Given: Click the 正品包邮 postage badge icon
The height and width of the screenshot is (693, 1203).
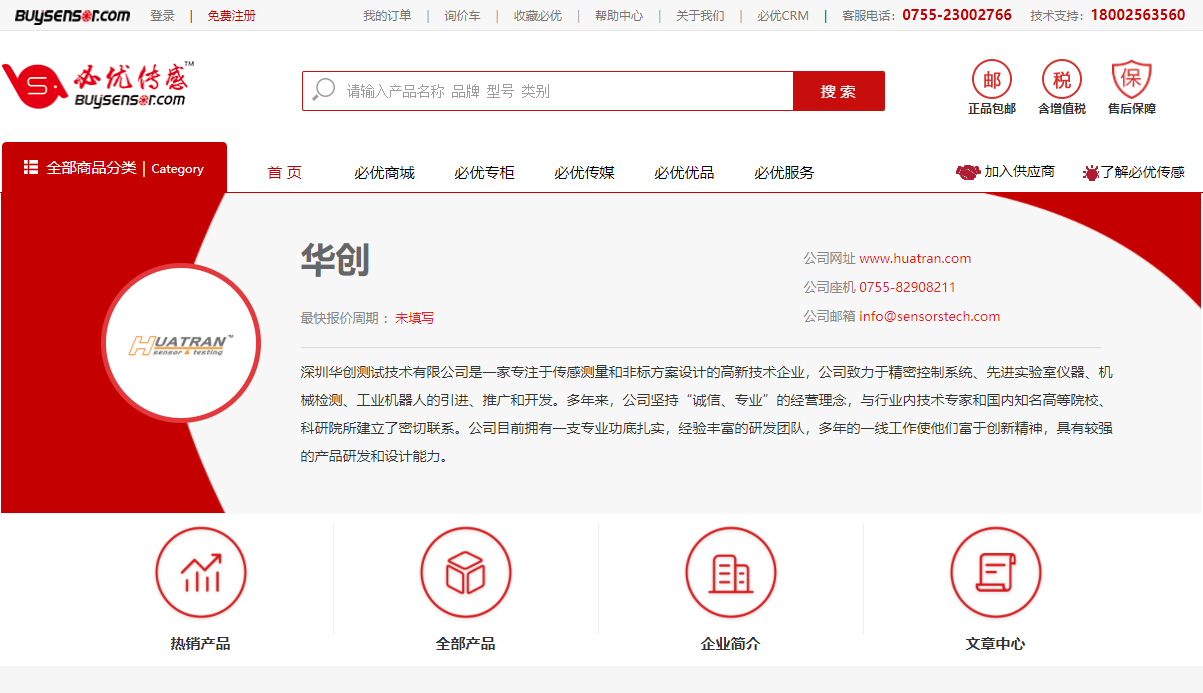Looking at the screenshot, I should tap(992, 79).
